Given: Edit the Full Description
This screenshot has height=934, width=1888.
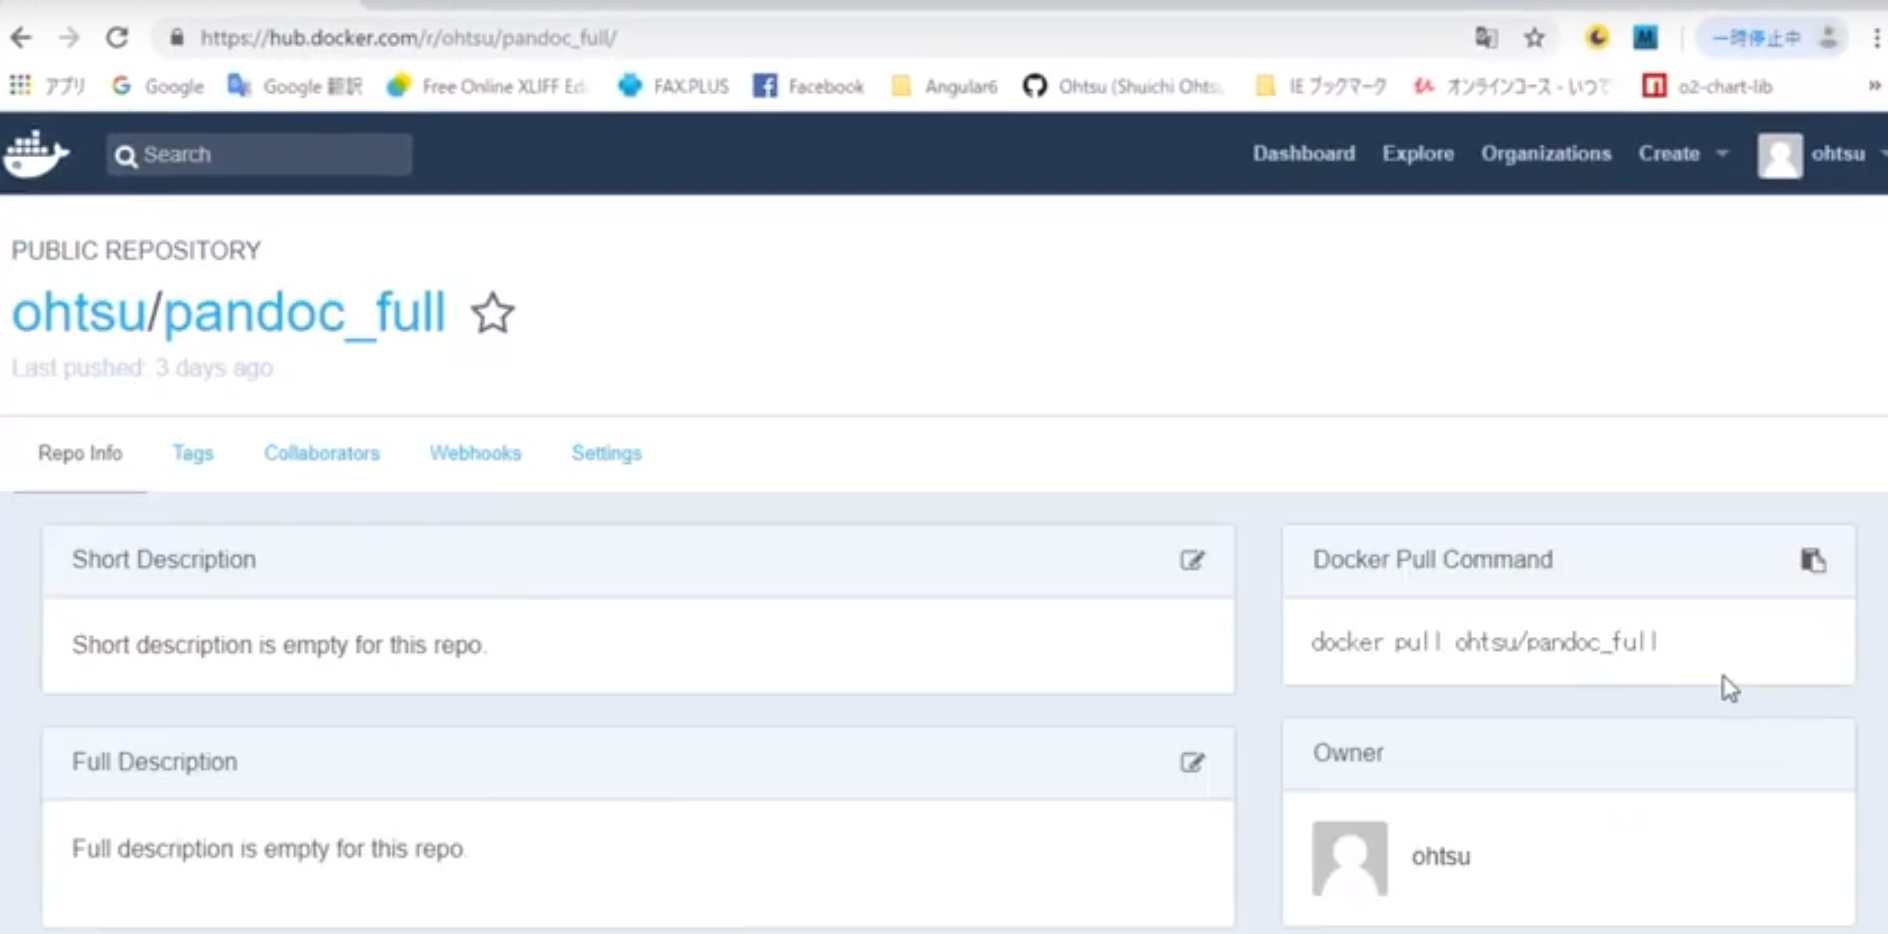Looking at the screenshot, I should tap(1191, 763).
